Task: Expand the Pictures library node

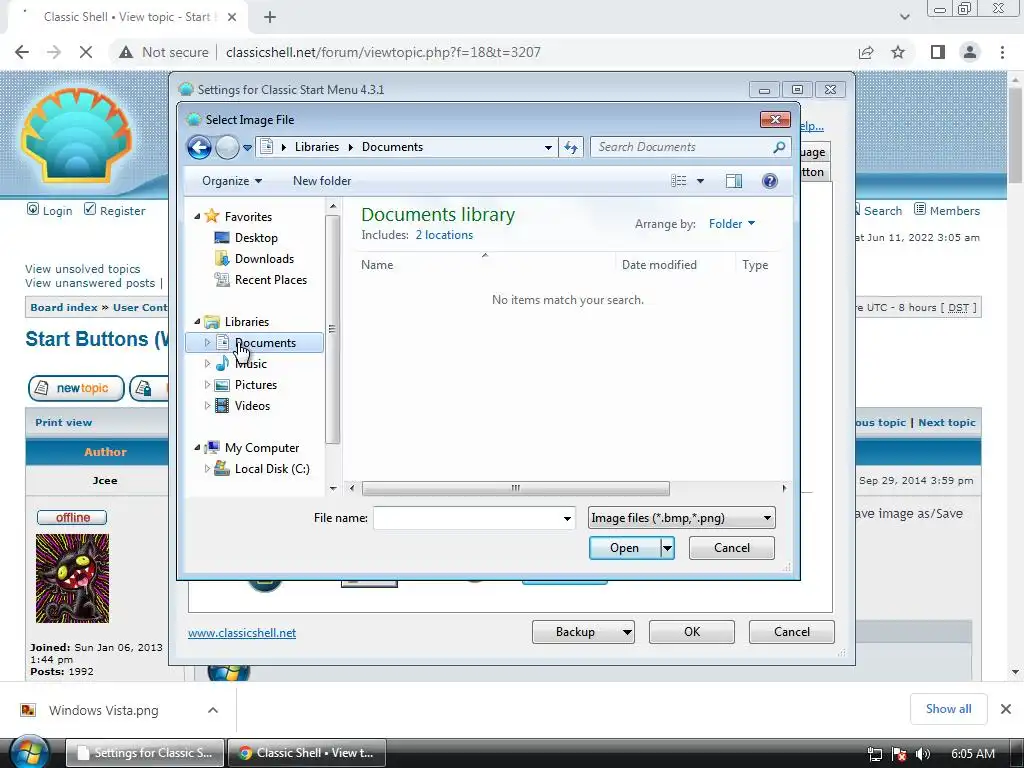Action: coord(207,385)
